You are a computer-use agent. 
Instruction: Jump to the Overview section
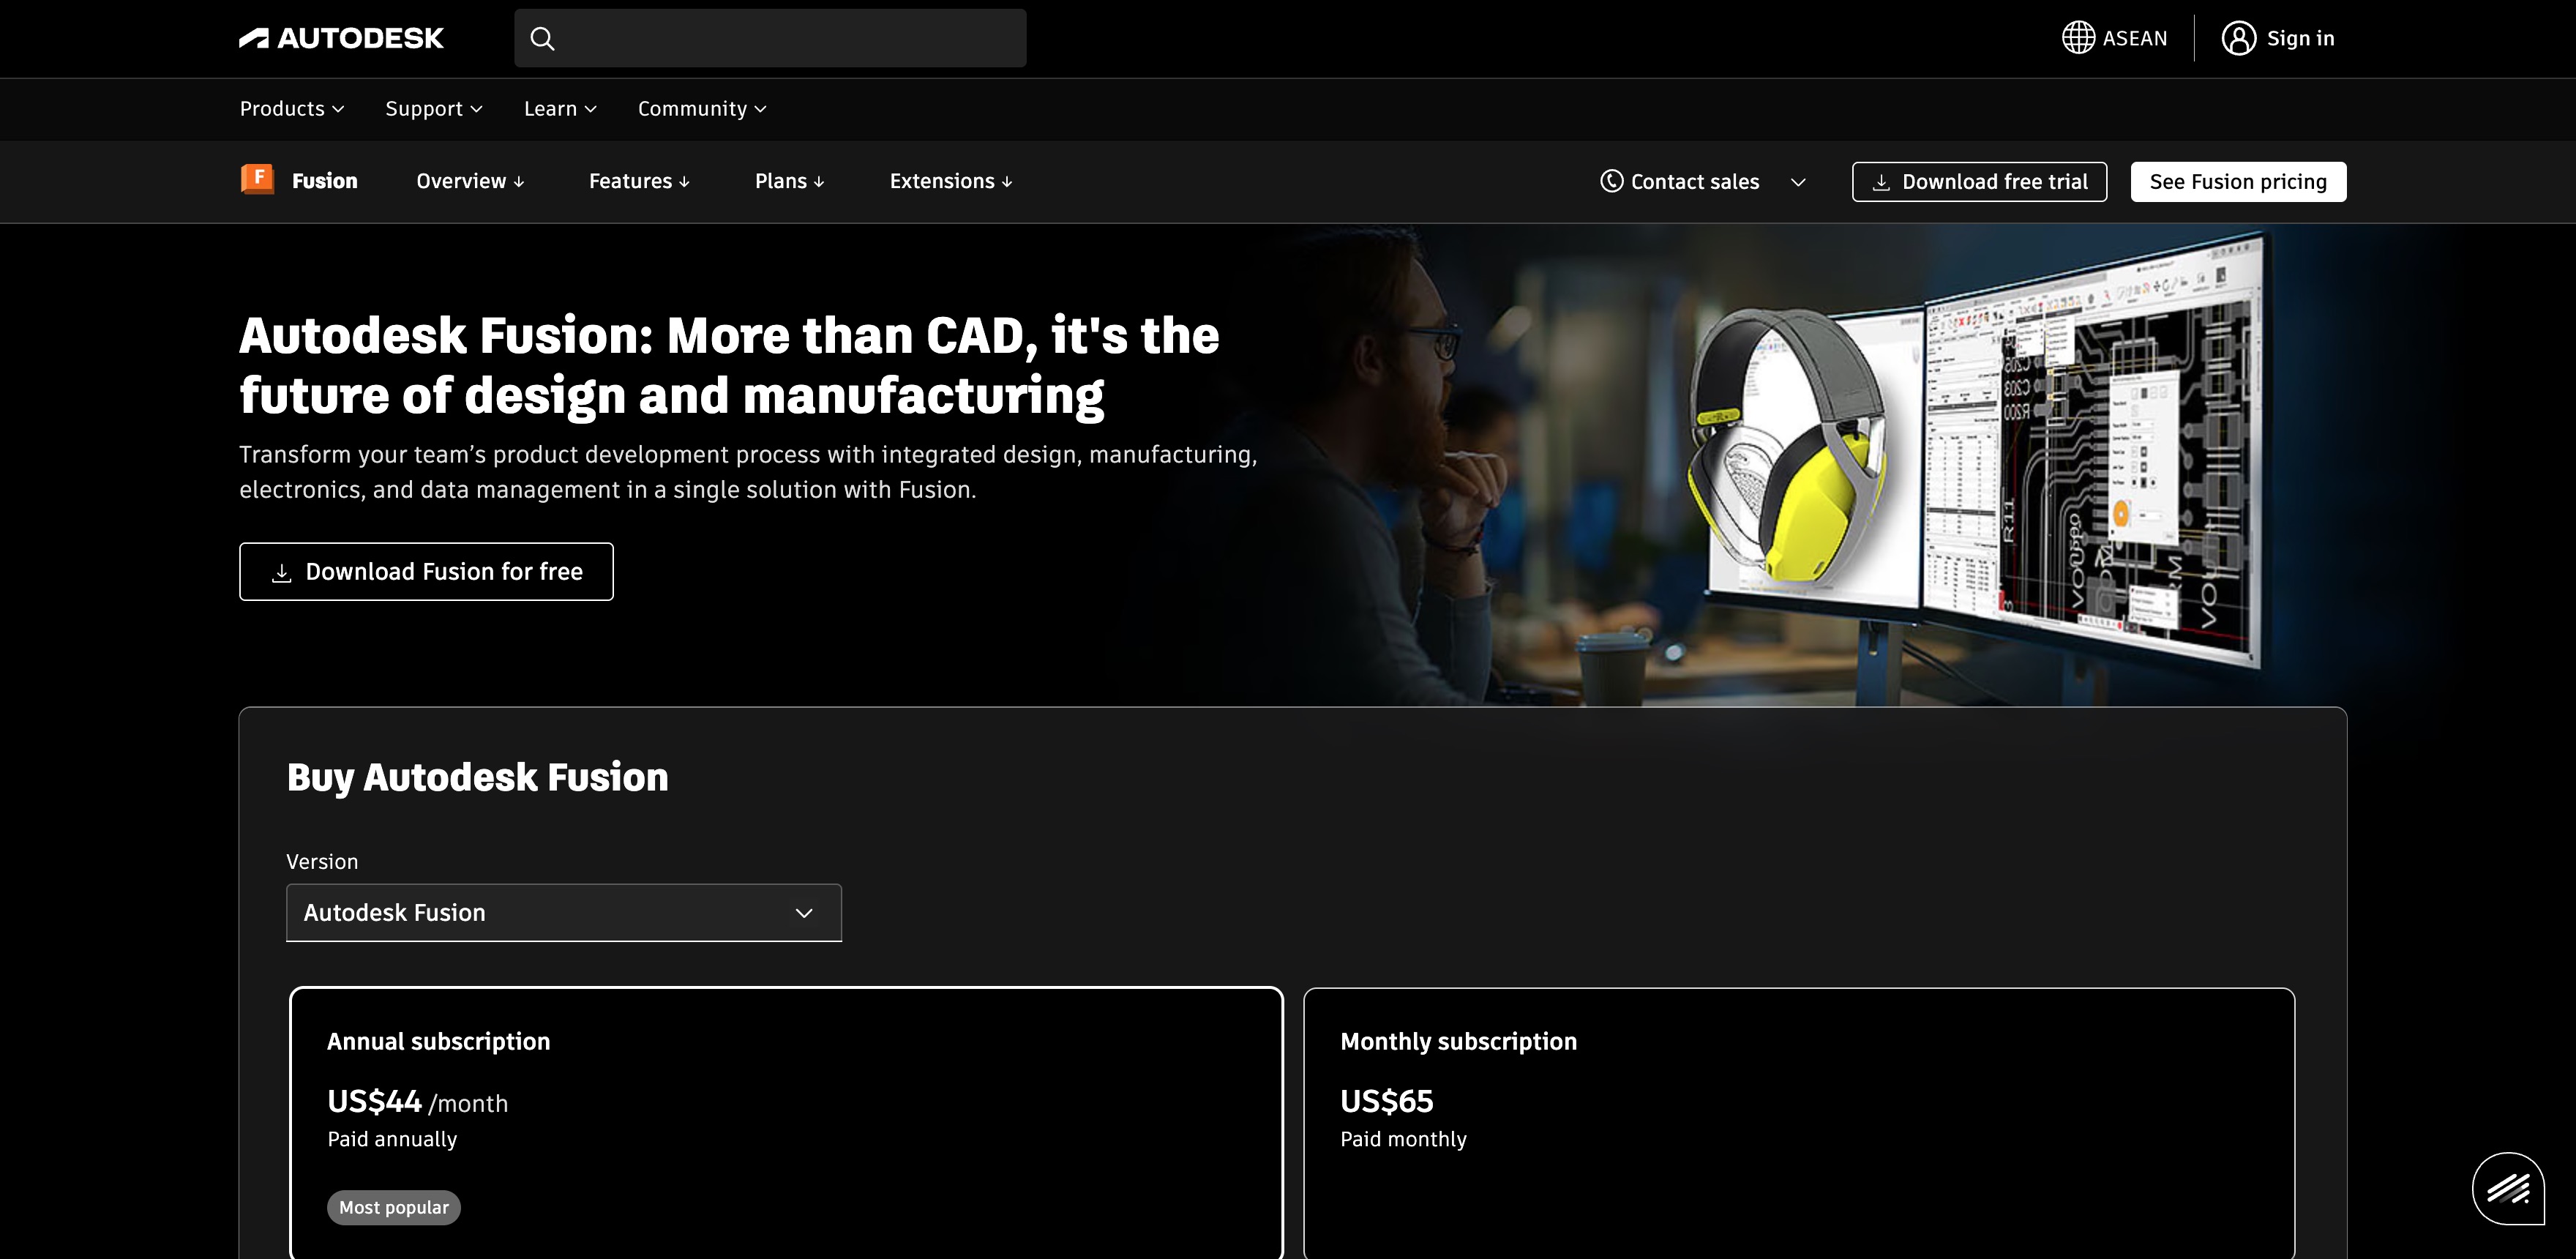[x=470, y=181]
